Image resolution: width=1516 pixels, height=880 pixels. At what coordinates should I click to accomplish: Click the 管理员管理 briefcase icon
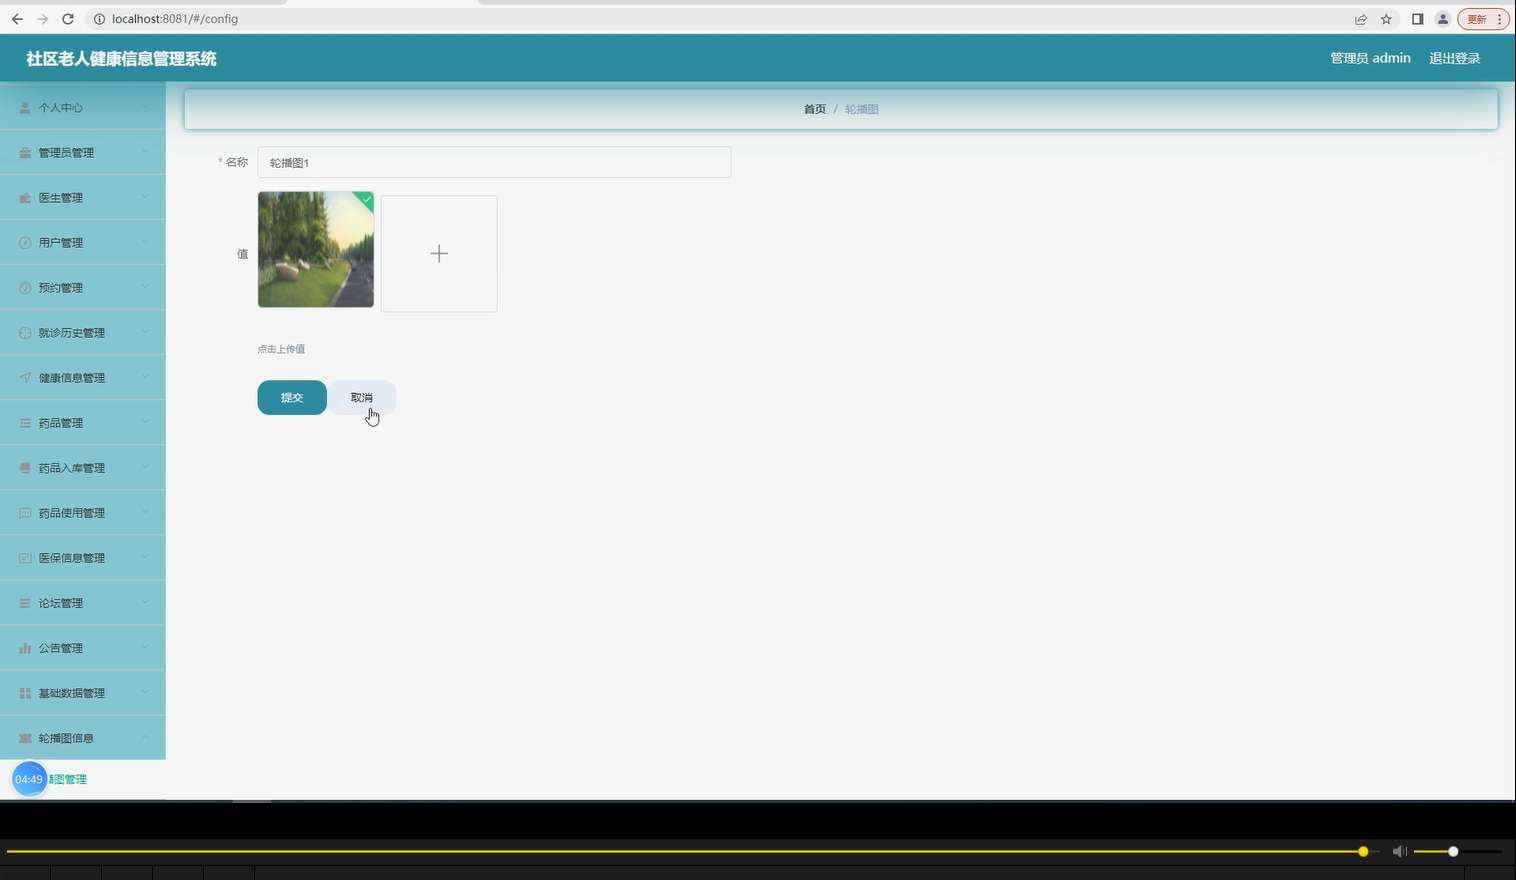[x=26, y=153]
